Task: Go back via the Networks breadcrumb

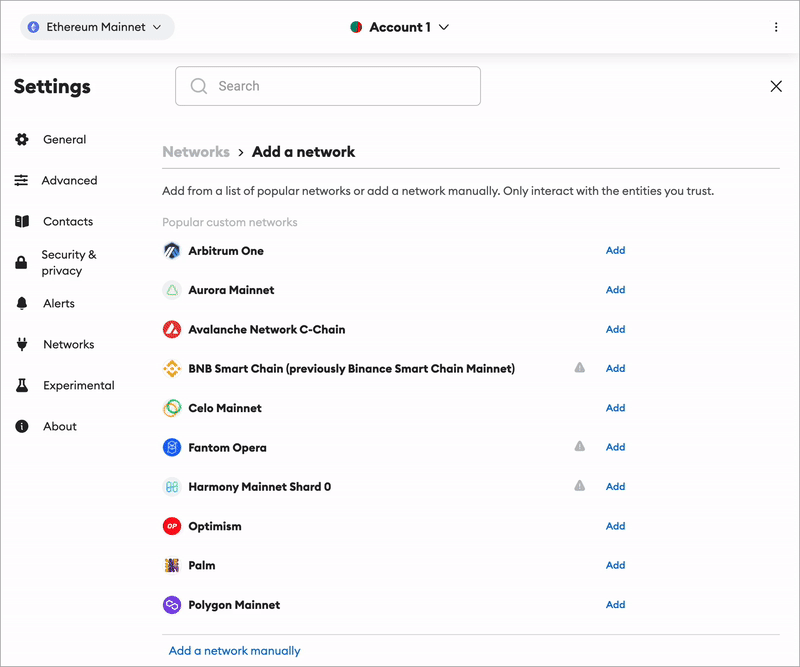Action: coord(196,152)
